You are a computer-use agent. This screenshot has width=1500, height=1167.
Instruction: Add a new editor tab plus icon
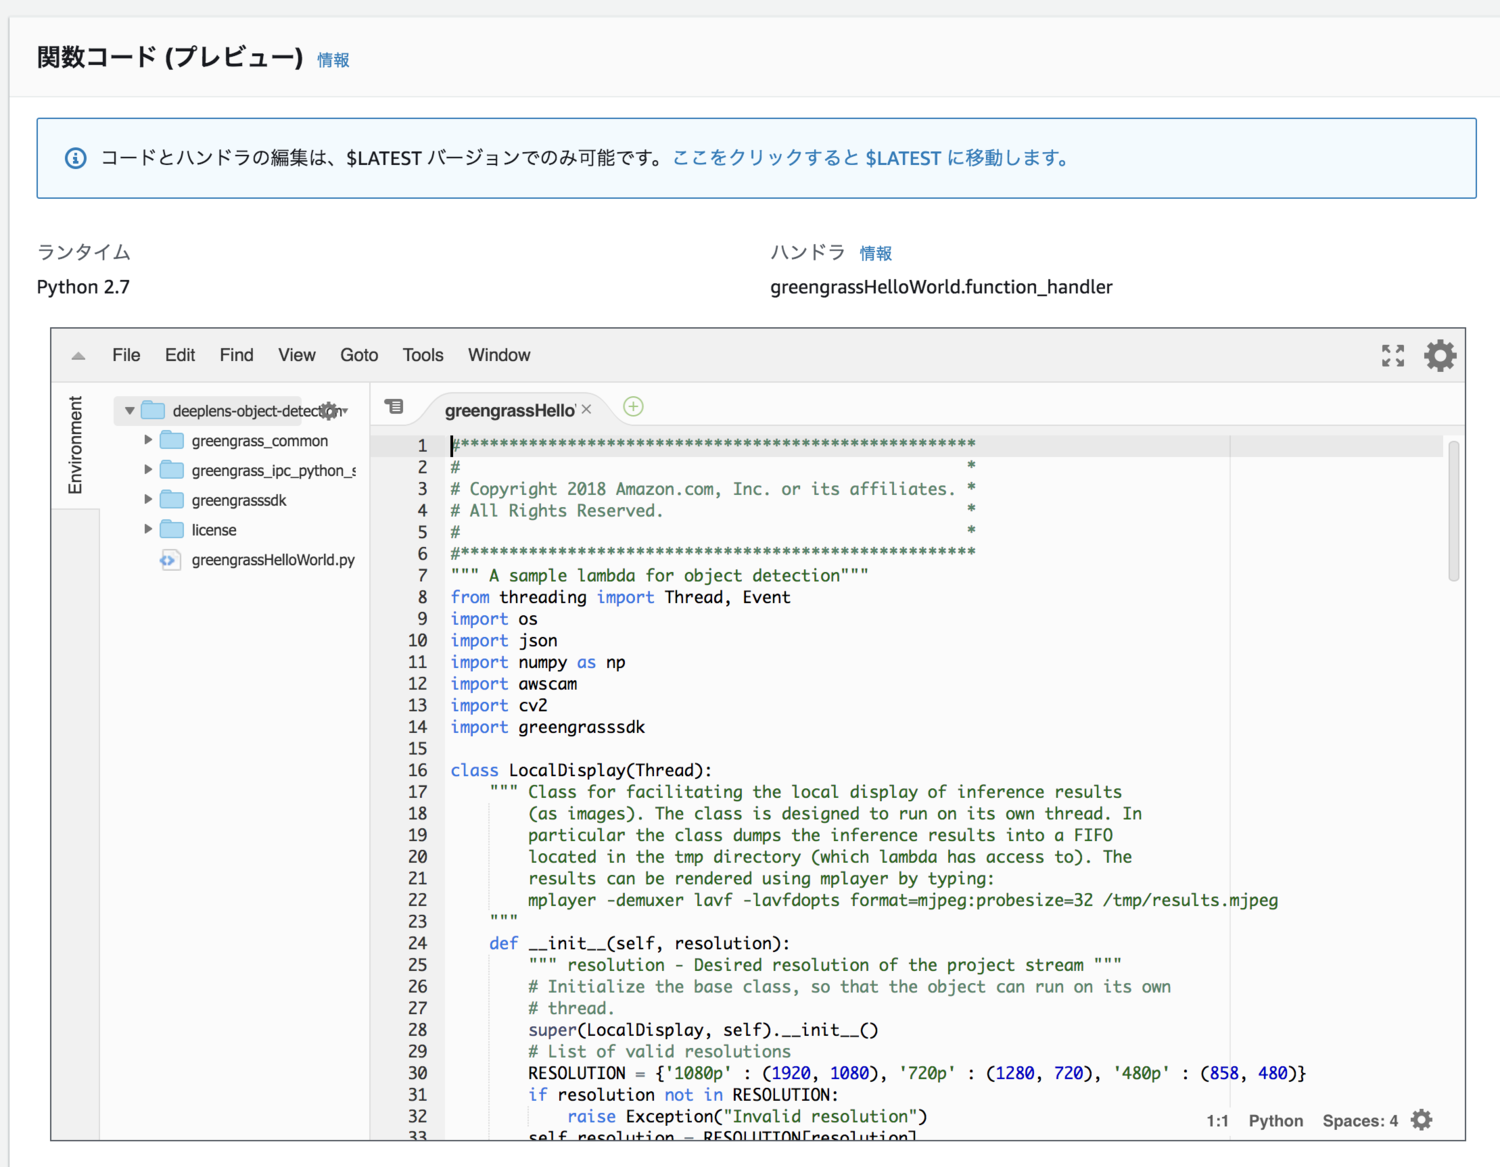coord(633,407)
